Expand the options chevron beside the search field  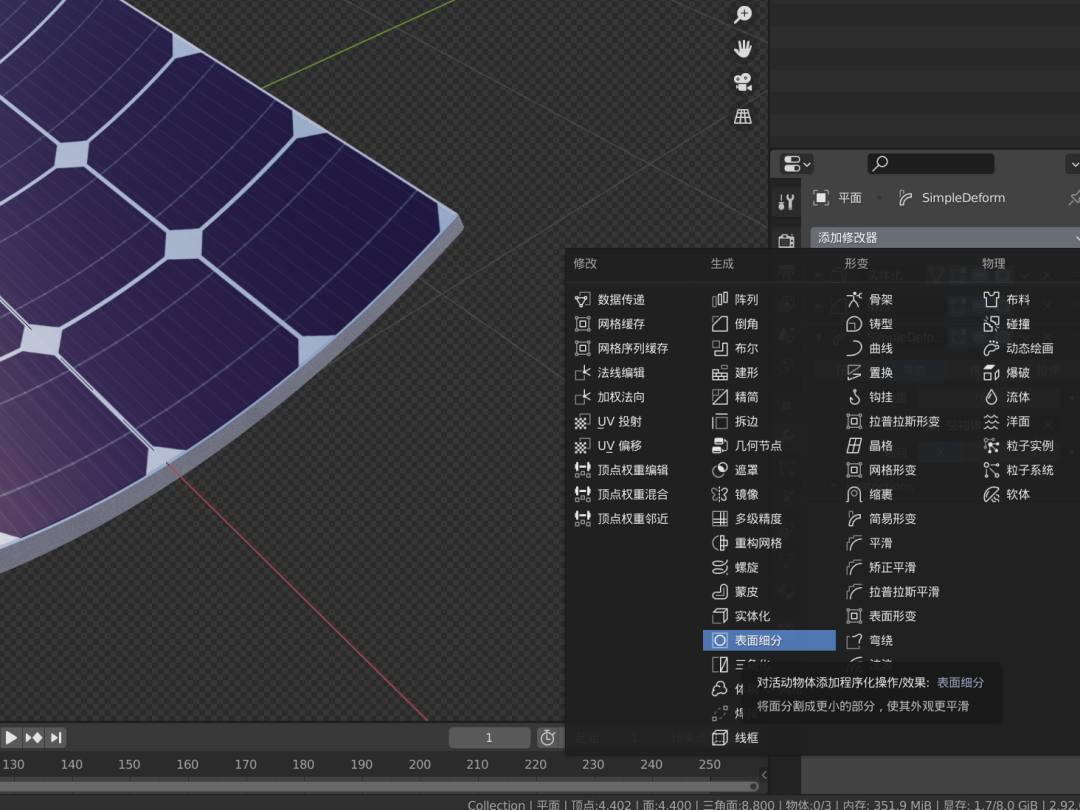click(1073, 164)
